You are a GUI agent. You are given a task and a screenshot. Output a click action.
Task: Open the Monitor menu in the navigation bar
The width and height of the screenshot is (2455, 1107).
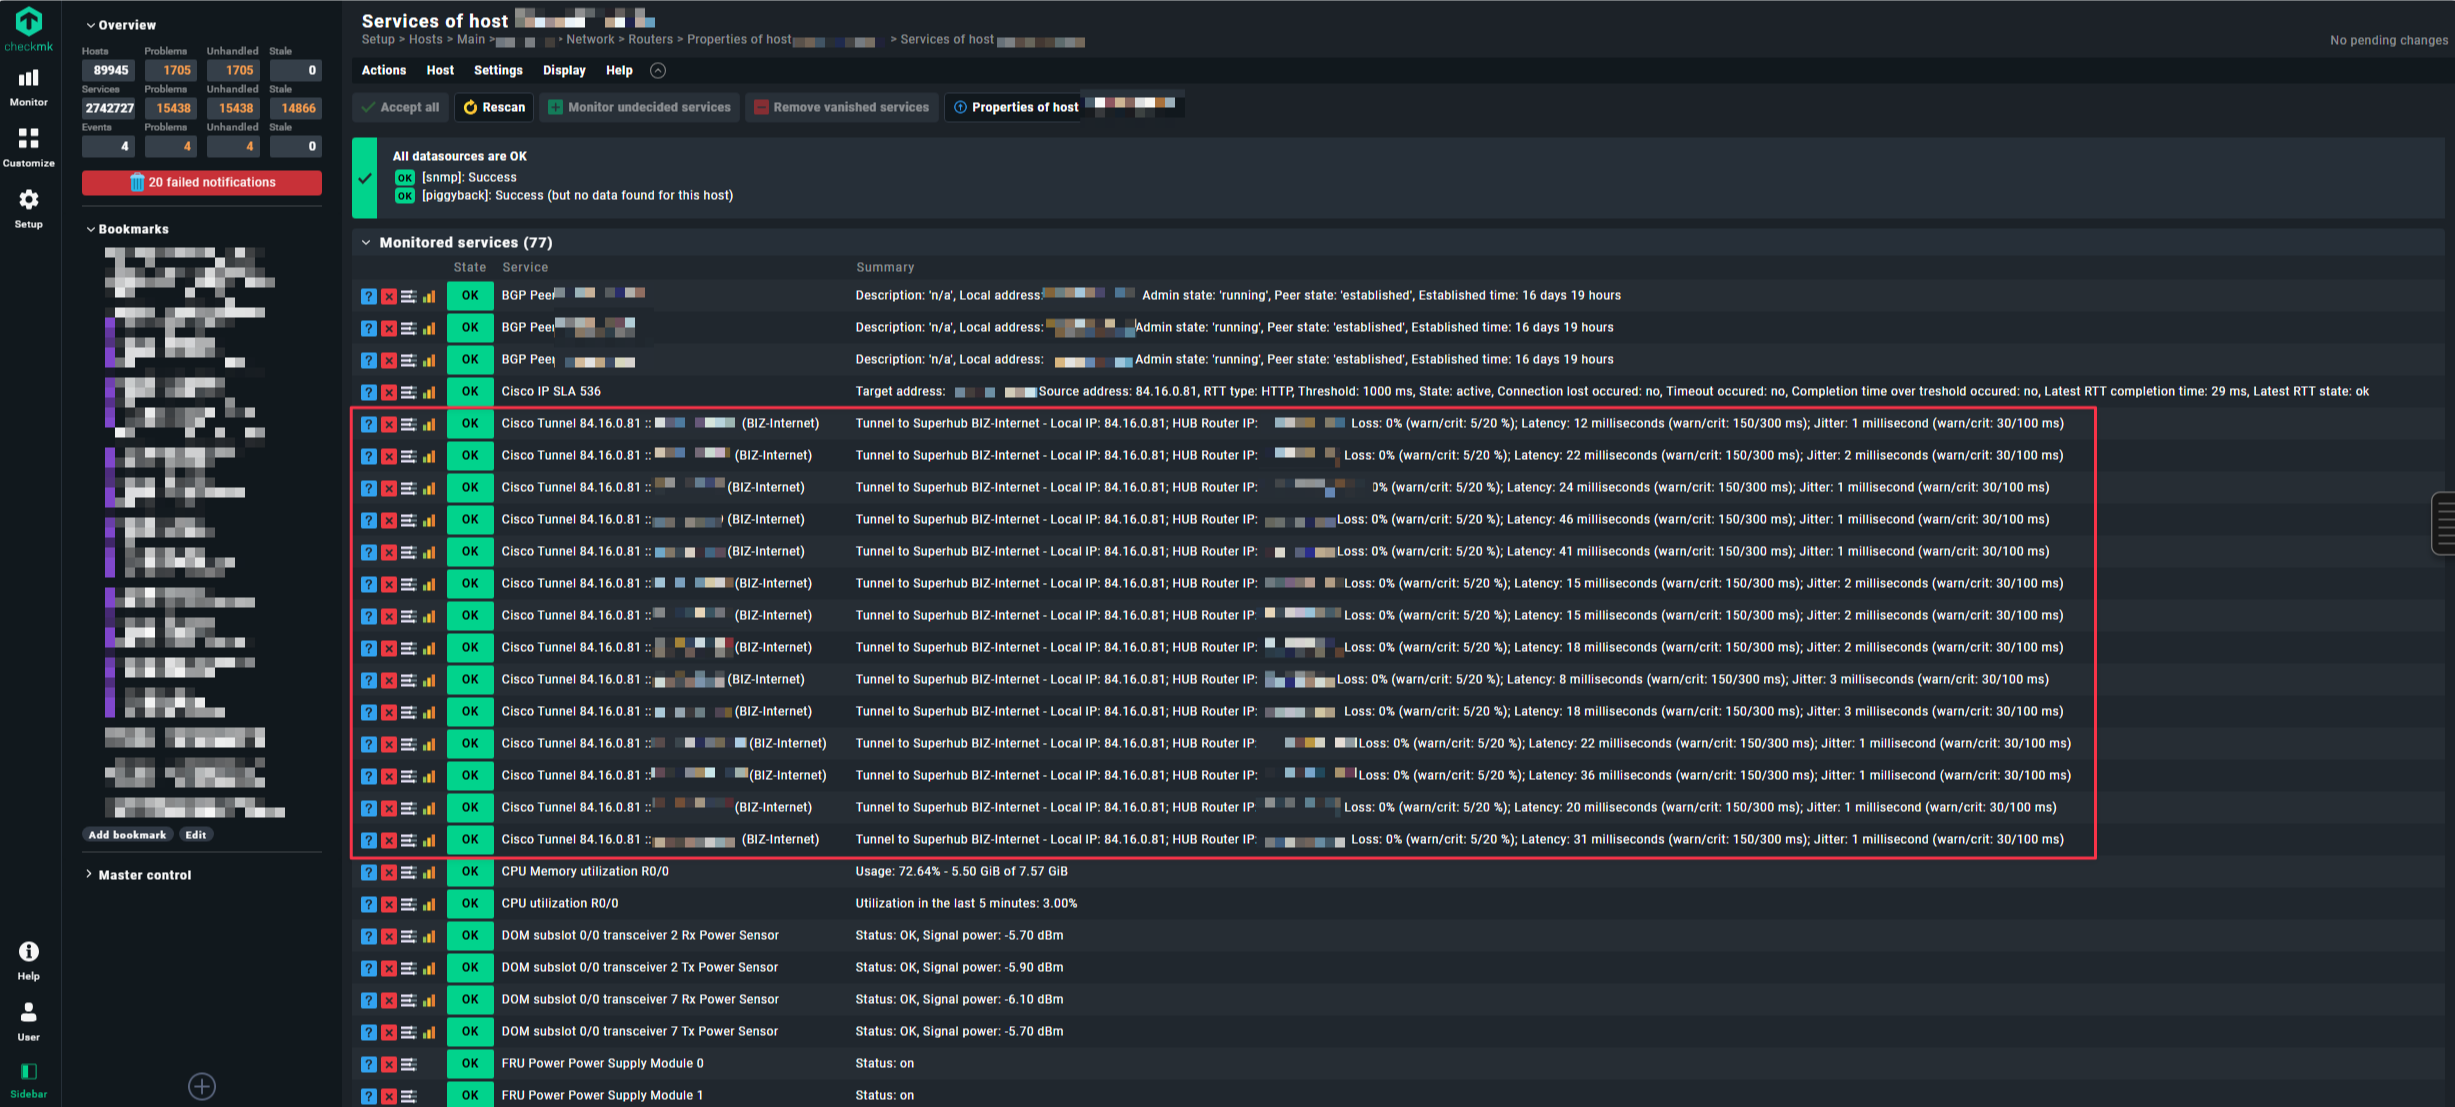pyautogui.click(x=28, y=86)
